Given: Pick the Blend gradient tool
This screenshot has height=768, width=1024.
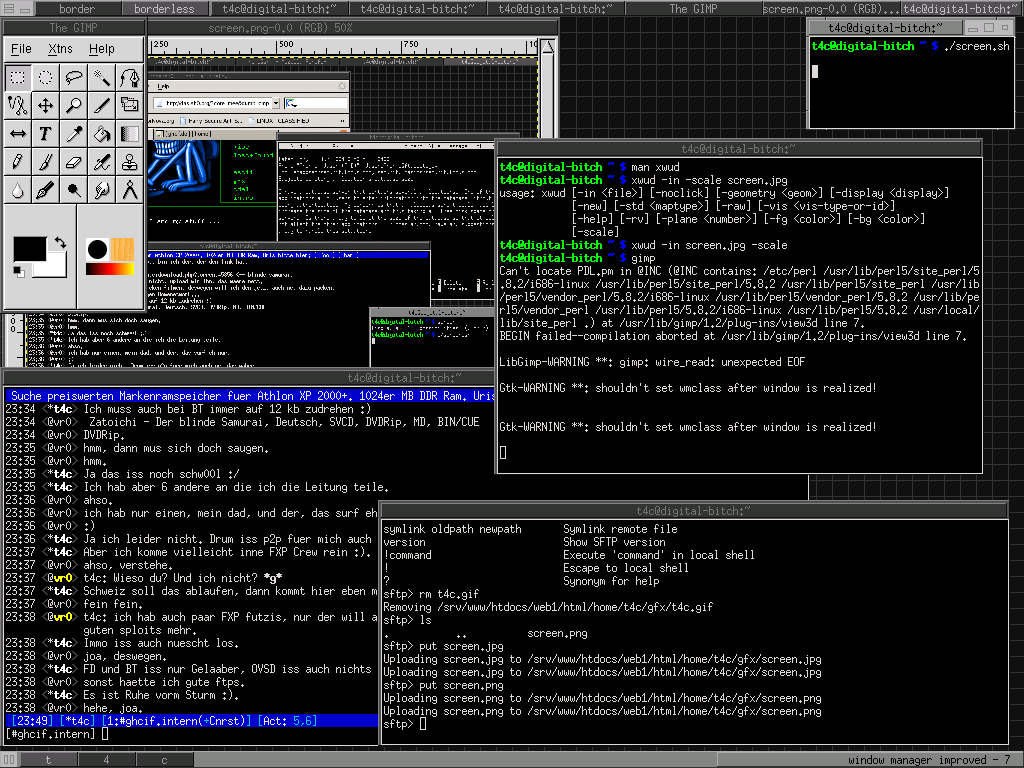Looking at the screenshot, I should tap(130, 134).
